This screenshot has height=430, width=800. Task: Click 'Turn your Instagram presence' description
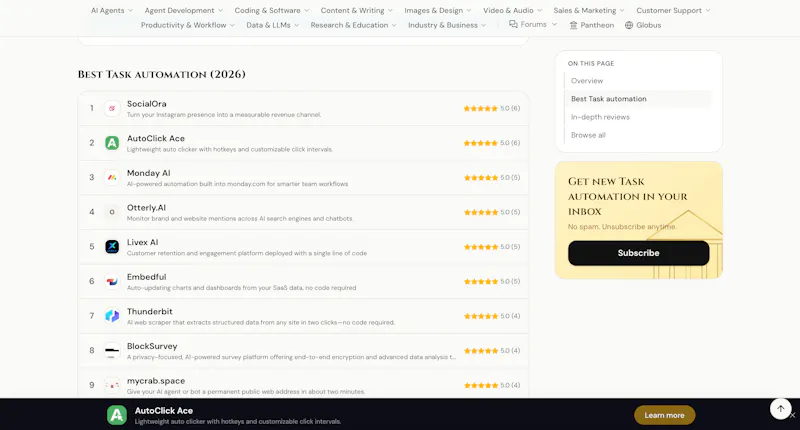coord(224,115)
